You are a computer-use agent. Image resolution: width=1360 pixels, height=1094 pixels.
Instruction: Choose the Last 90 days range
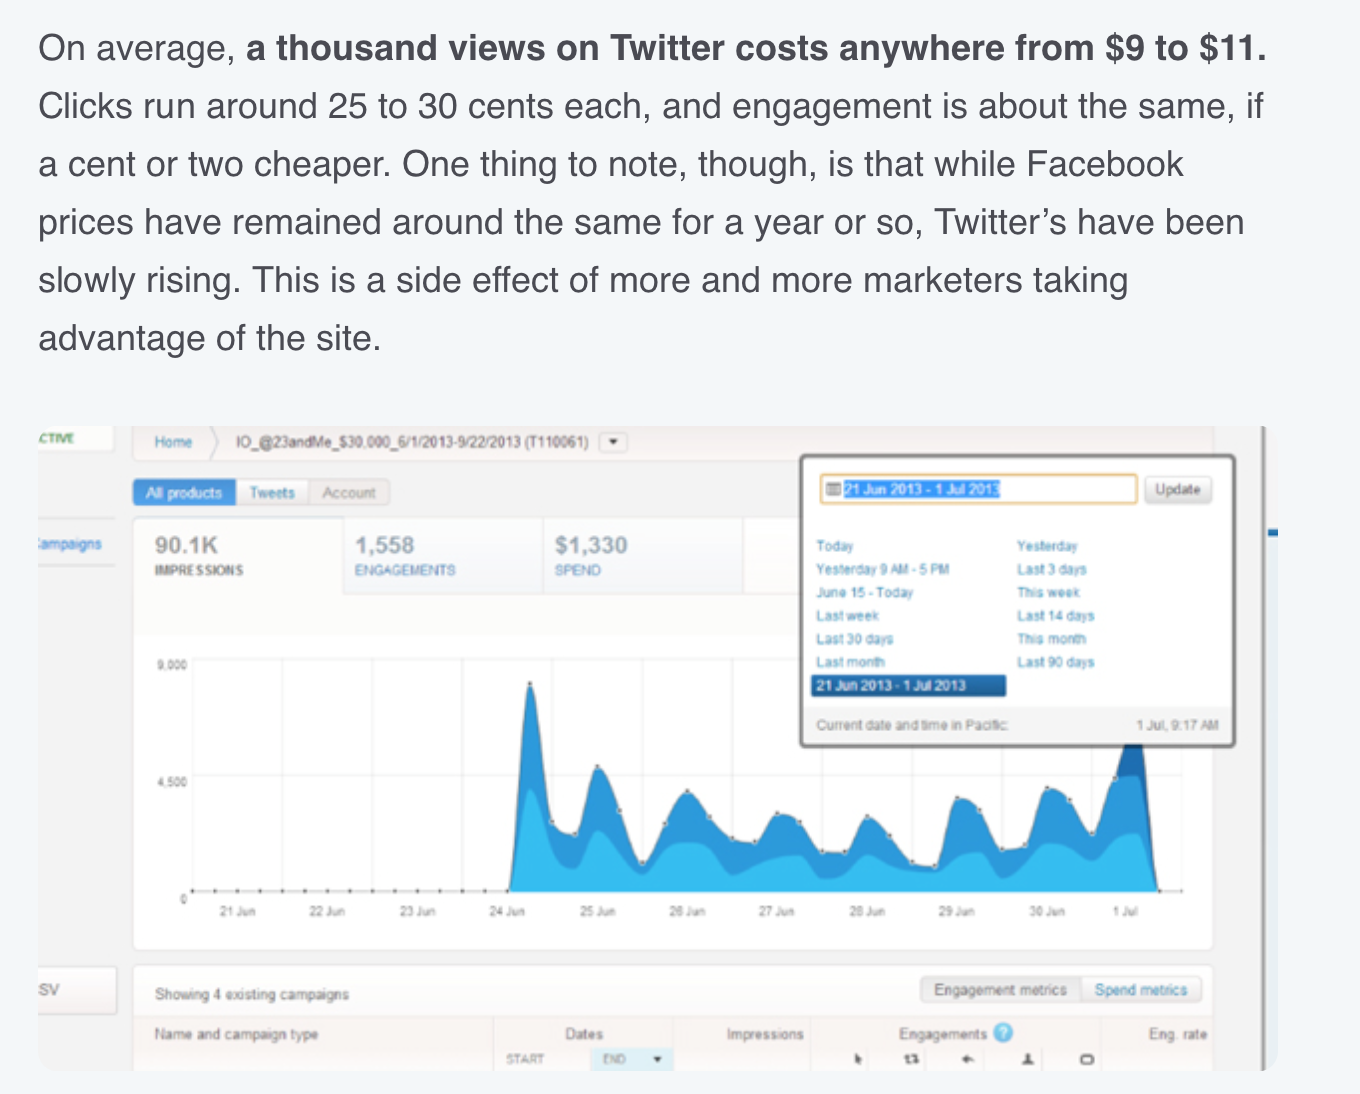(x=1055, y=662)
